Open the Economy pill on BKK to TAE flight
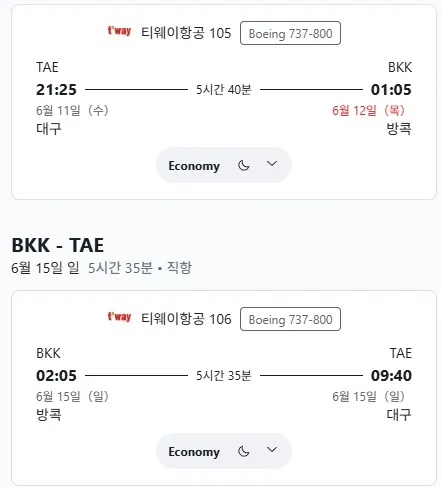Viewport: 441px width, 487px height. click(224, 451)
